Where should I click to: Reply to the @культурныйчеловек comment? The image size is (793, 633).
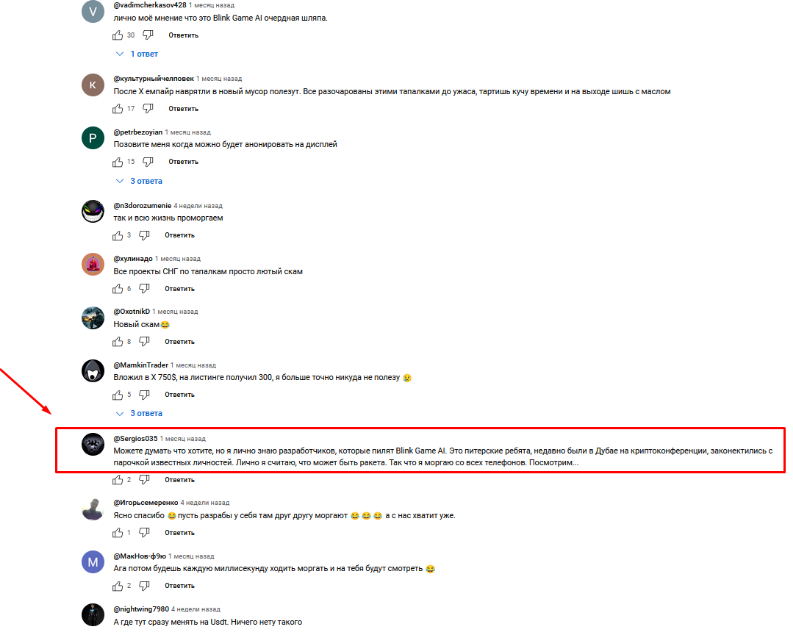tap(183, 109)
